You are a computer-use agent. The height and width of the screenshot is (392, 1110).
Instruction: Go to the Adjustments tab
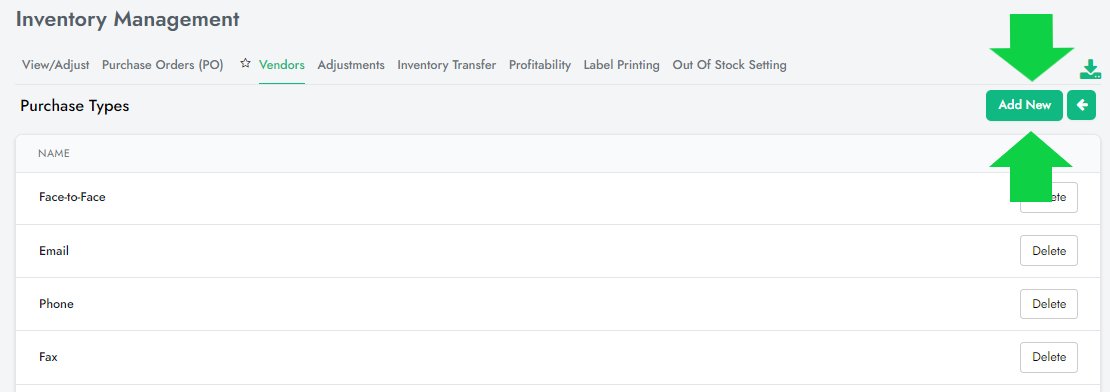click(351, 65)
